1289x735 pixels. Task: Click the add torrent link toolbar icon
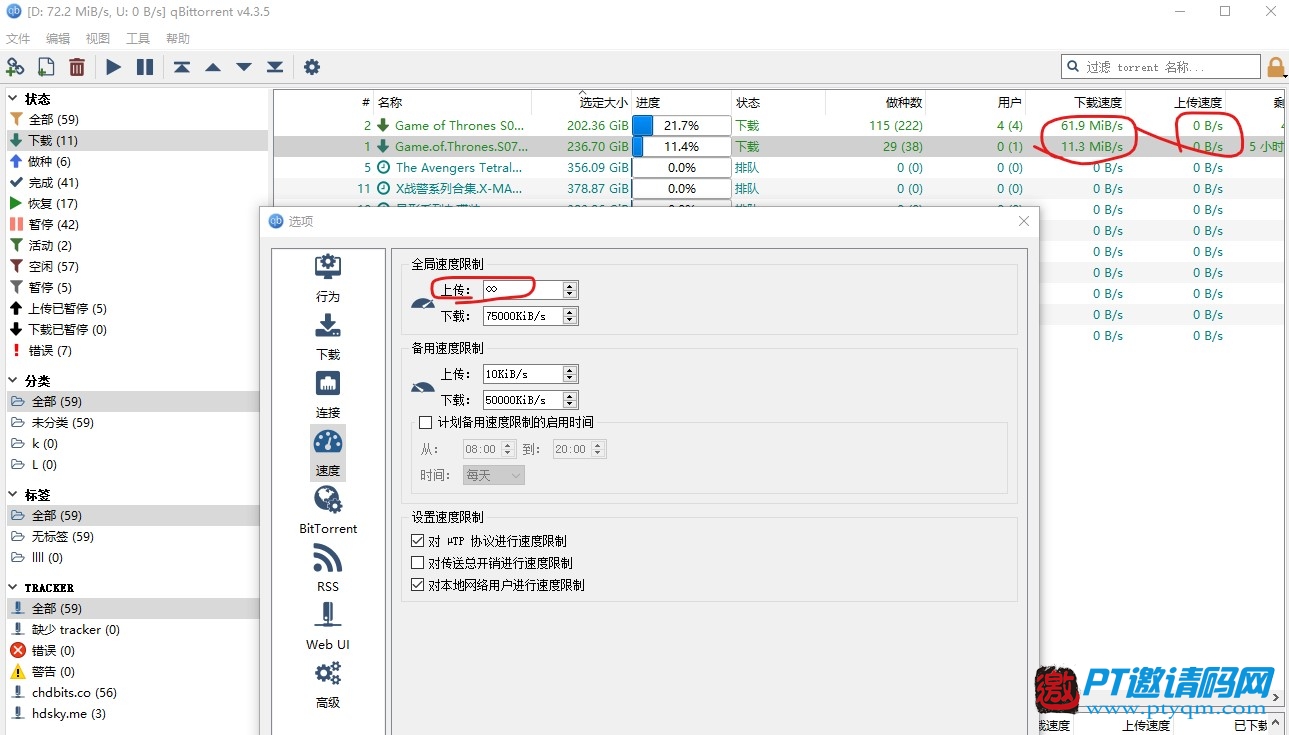click(15, 67)
